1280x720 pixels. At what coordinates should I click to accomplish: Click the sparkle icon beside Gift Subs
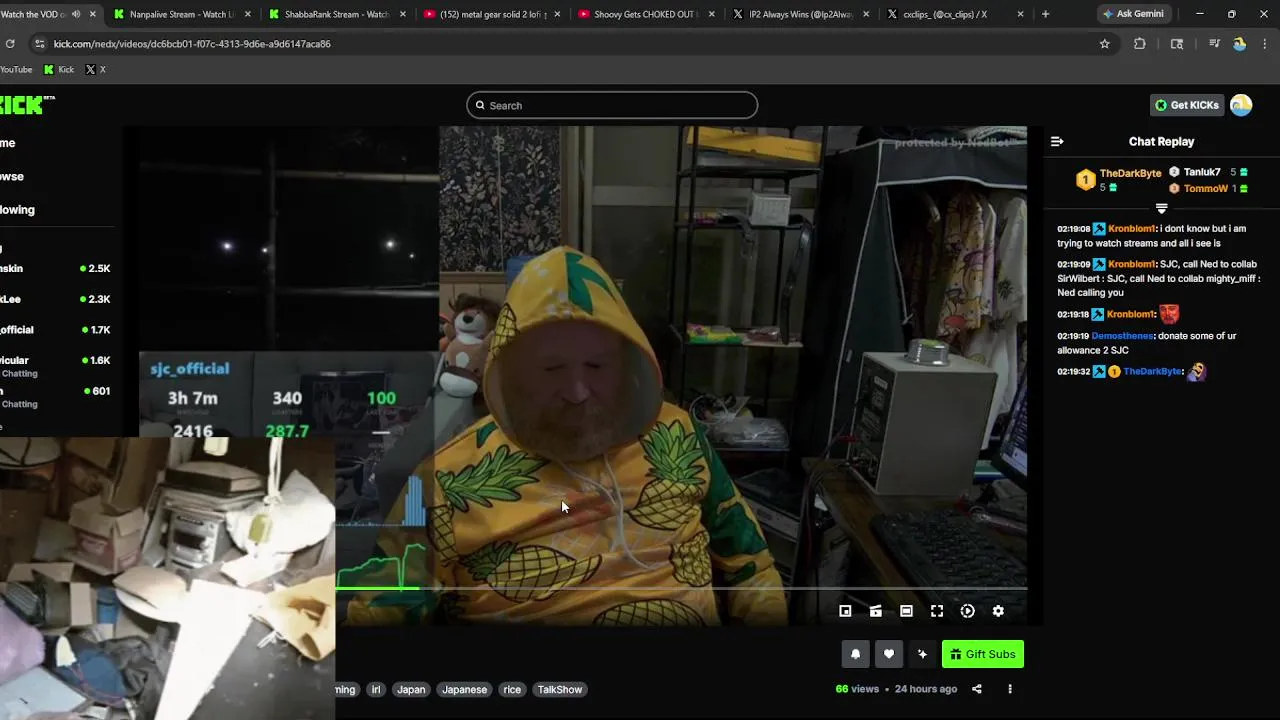click(922, 654)
